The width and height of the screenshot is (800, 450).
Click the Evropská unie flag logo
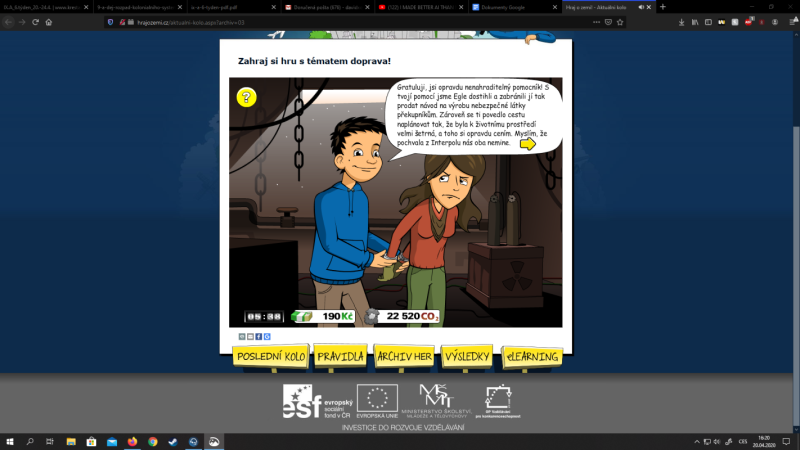coord(378,402)
